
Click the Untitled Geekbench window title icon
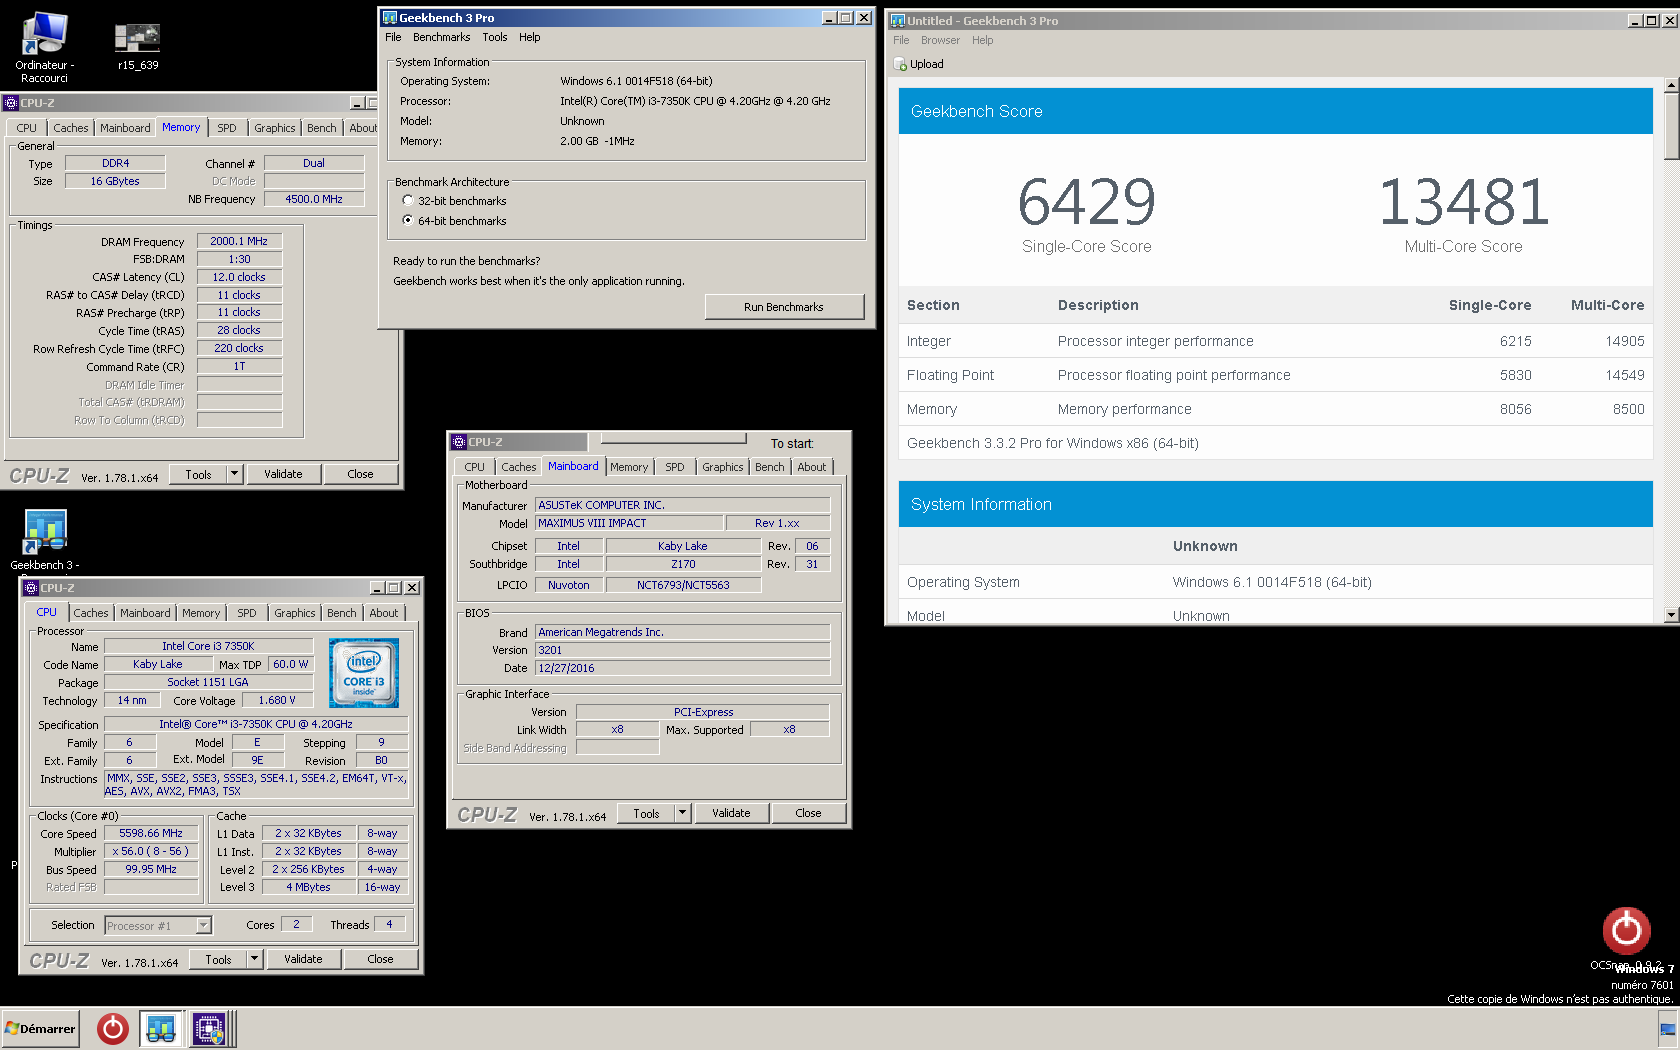[x=898, y=20]
